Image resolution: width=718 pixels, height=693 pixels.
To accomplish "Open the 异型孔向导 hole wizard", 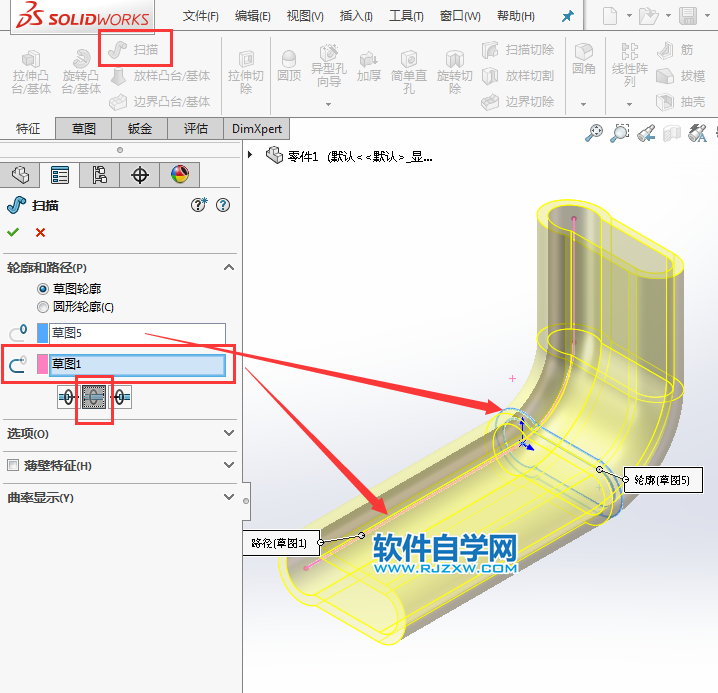I will (329, 66).
